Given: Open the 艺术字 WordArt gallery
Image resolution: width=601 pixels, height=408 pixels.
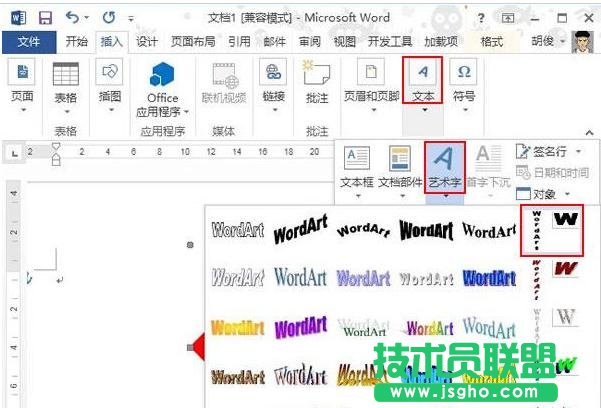Looking at the screenshot, I should (445, 171).
